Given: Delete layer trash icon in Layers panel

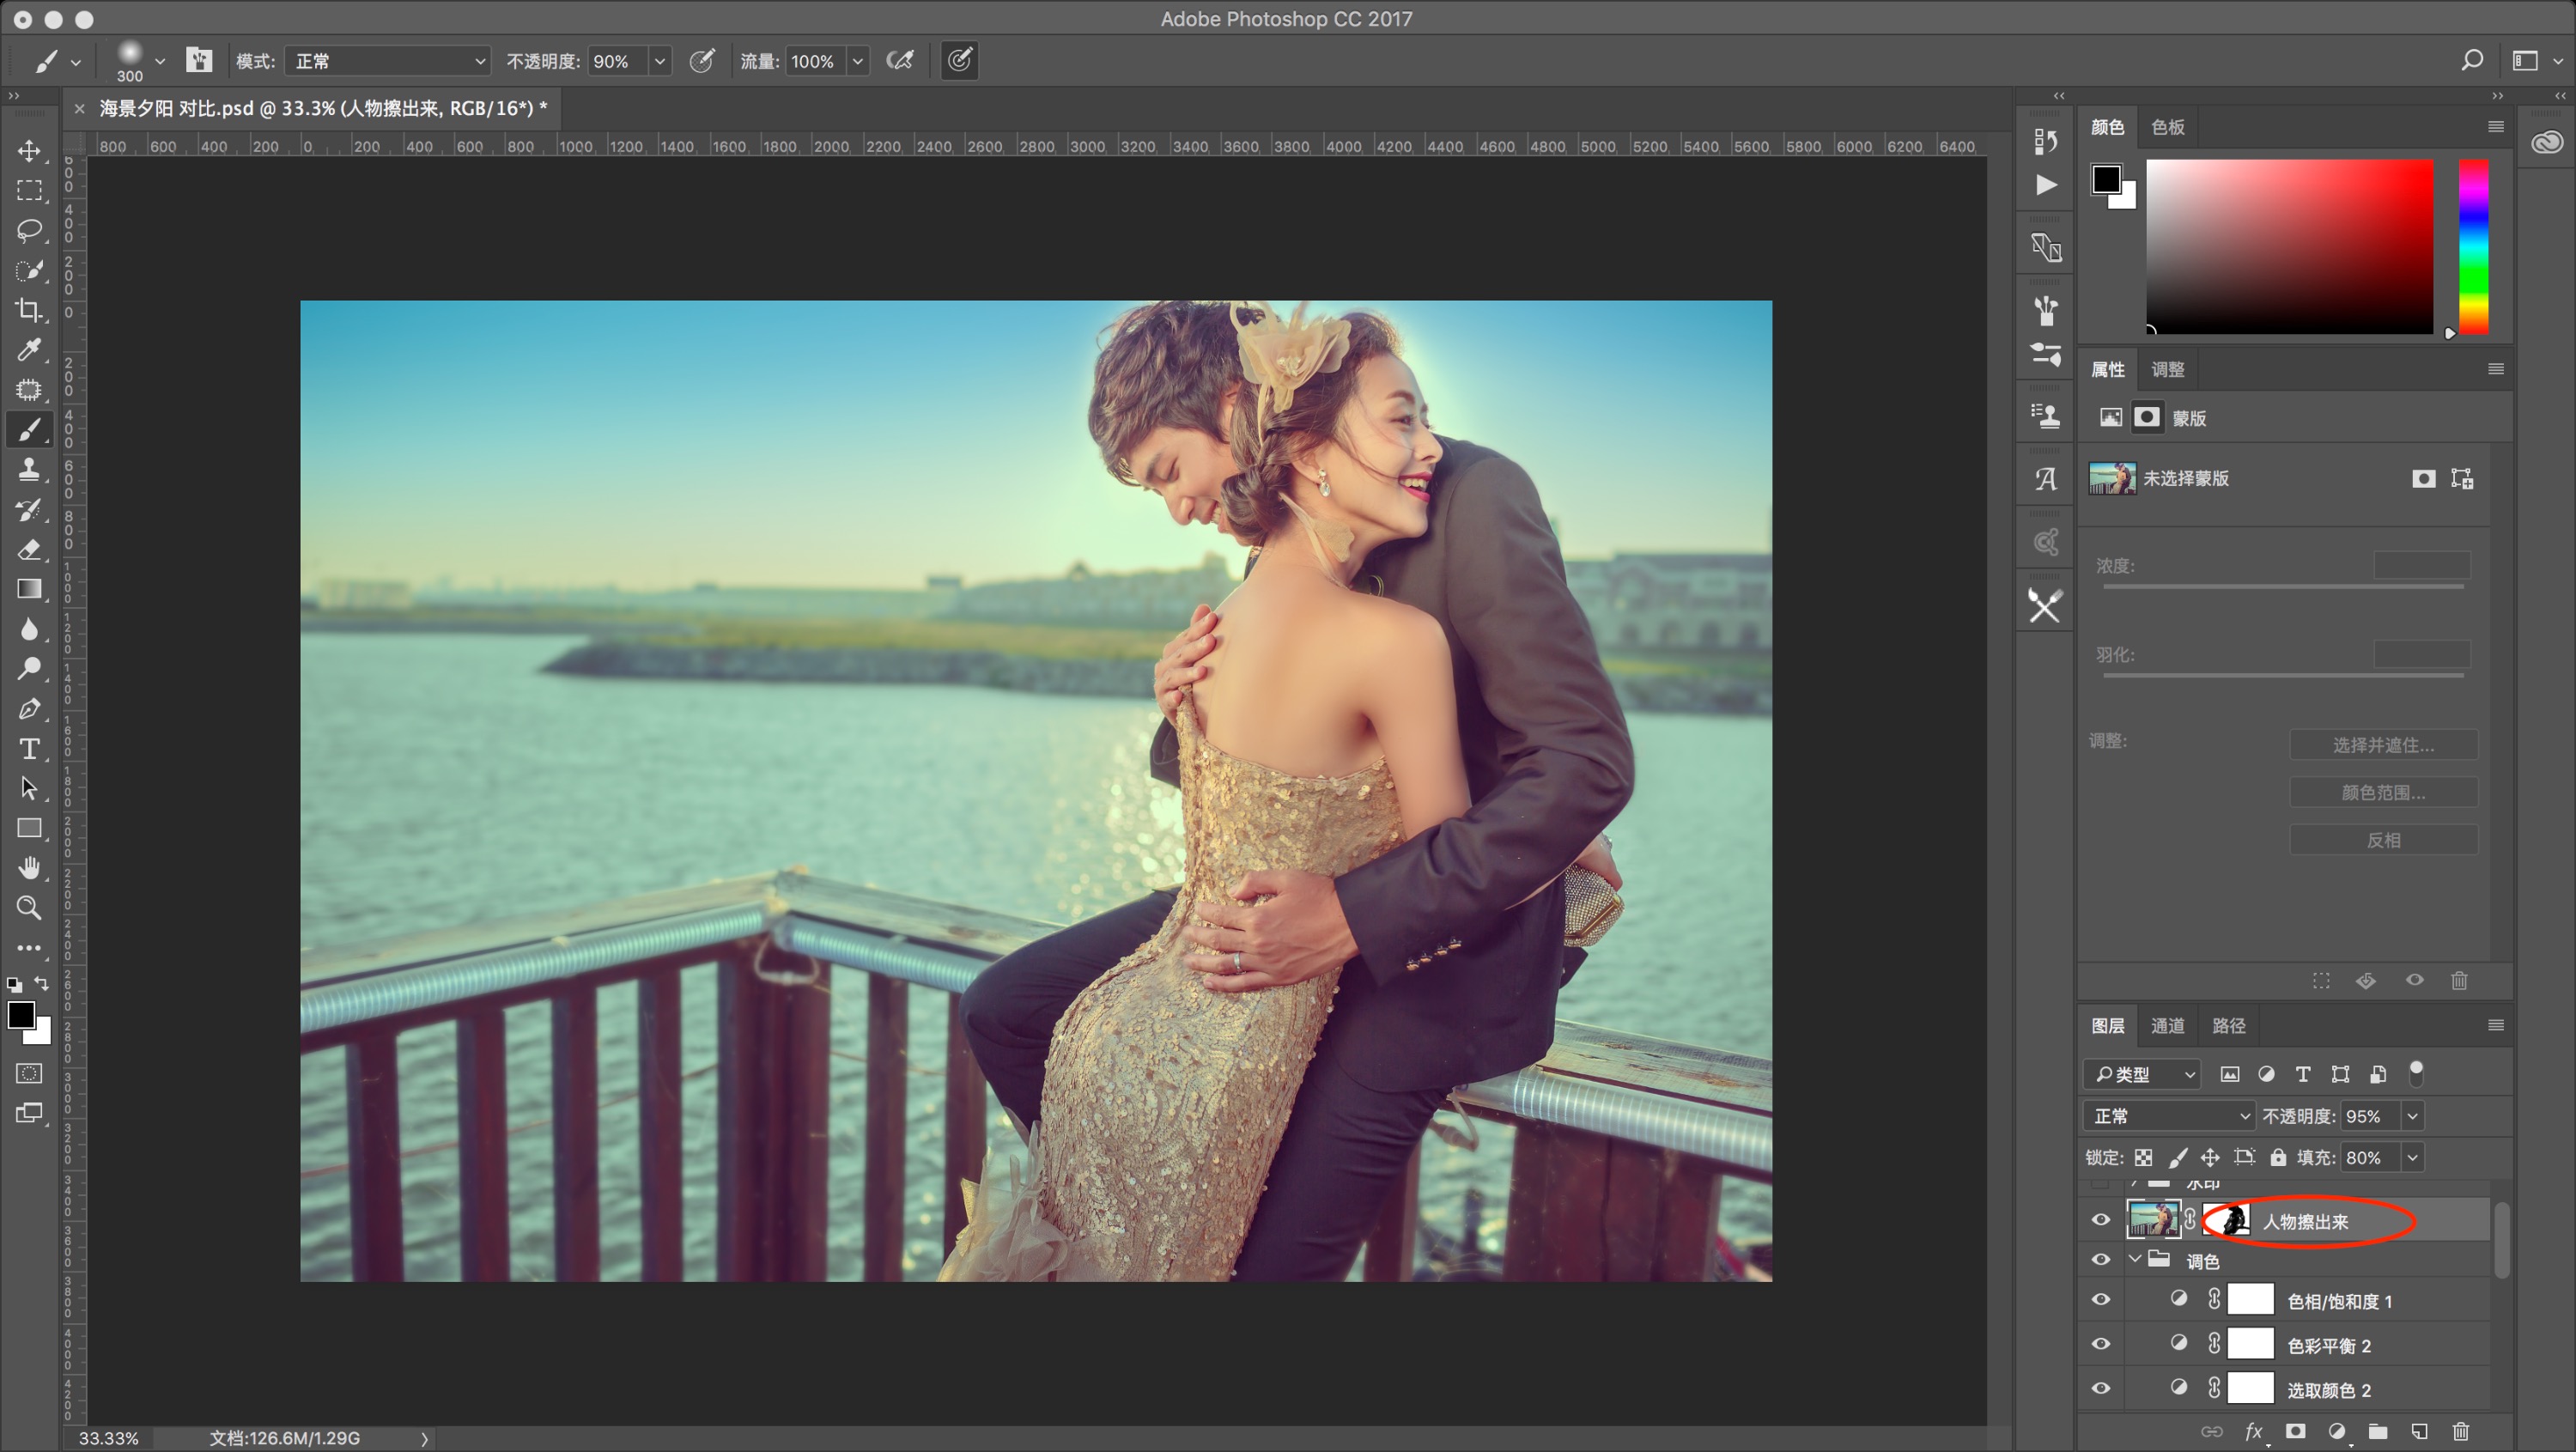Looking at the screenshot, I should pyautogui.click(x=2461, y=1432).
